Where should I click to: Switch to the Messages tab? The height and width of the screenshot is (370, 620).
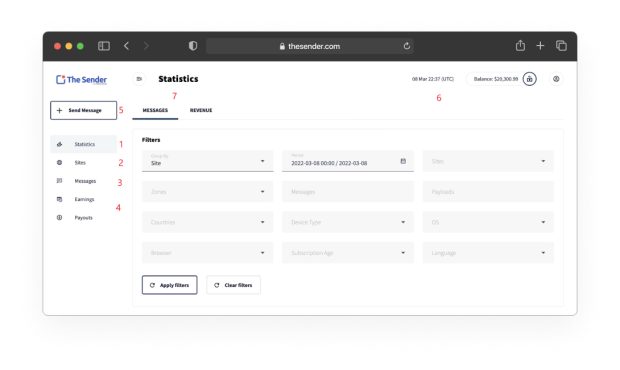(155, 110)
